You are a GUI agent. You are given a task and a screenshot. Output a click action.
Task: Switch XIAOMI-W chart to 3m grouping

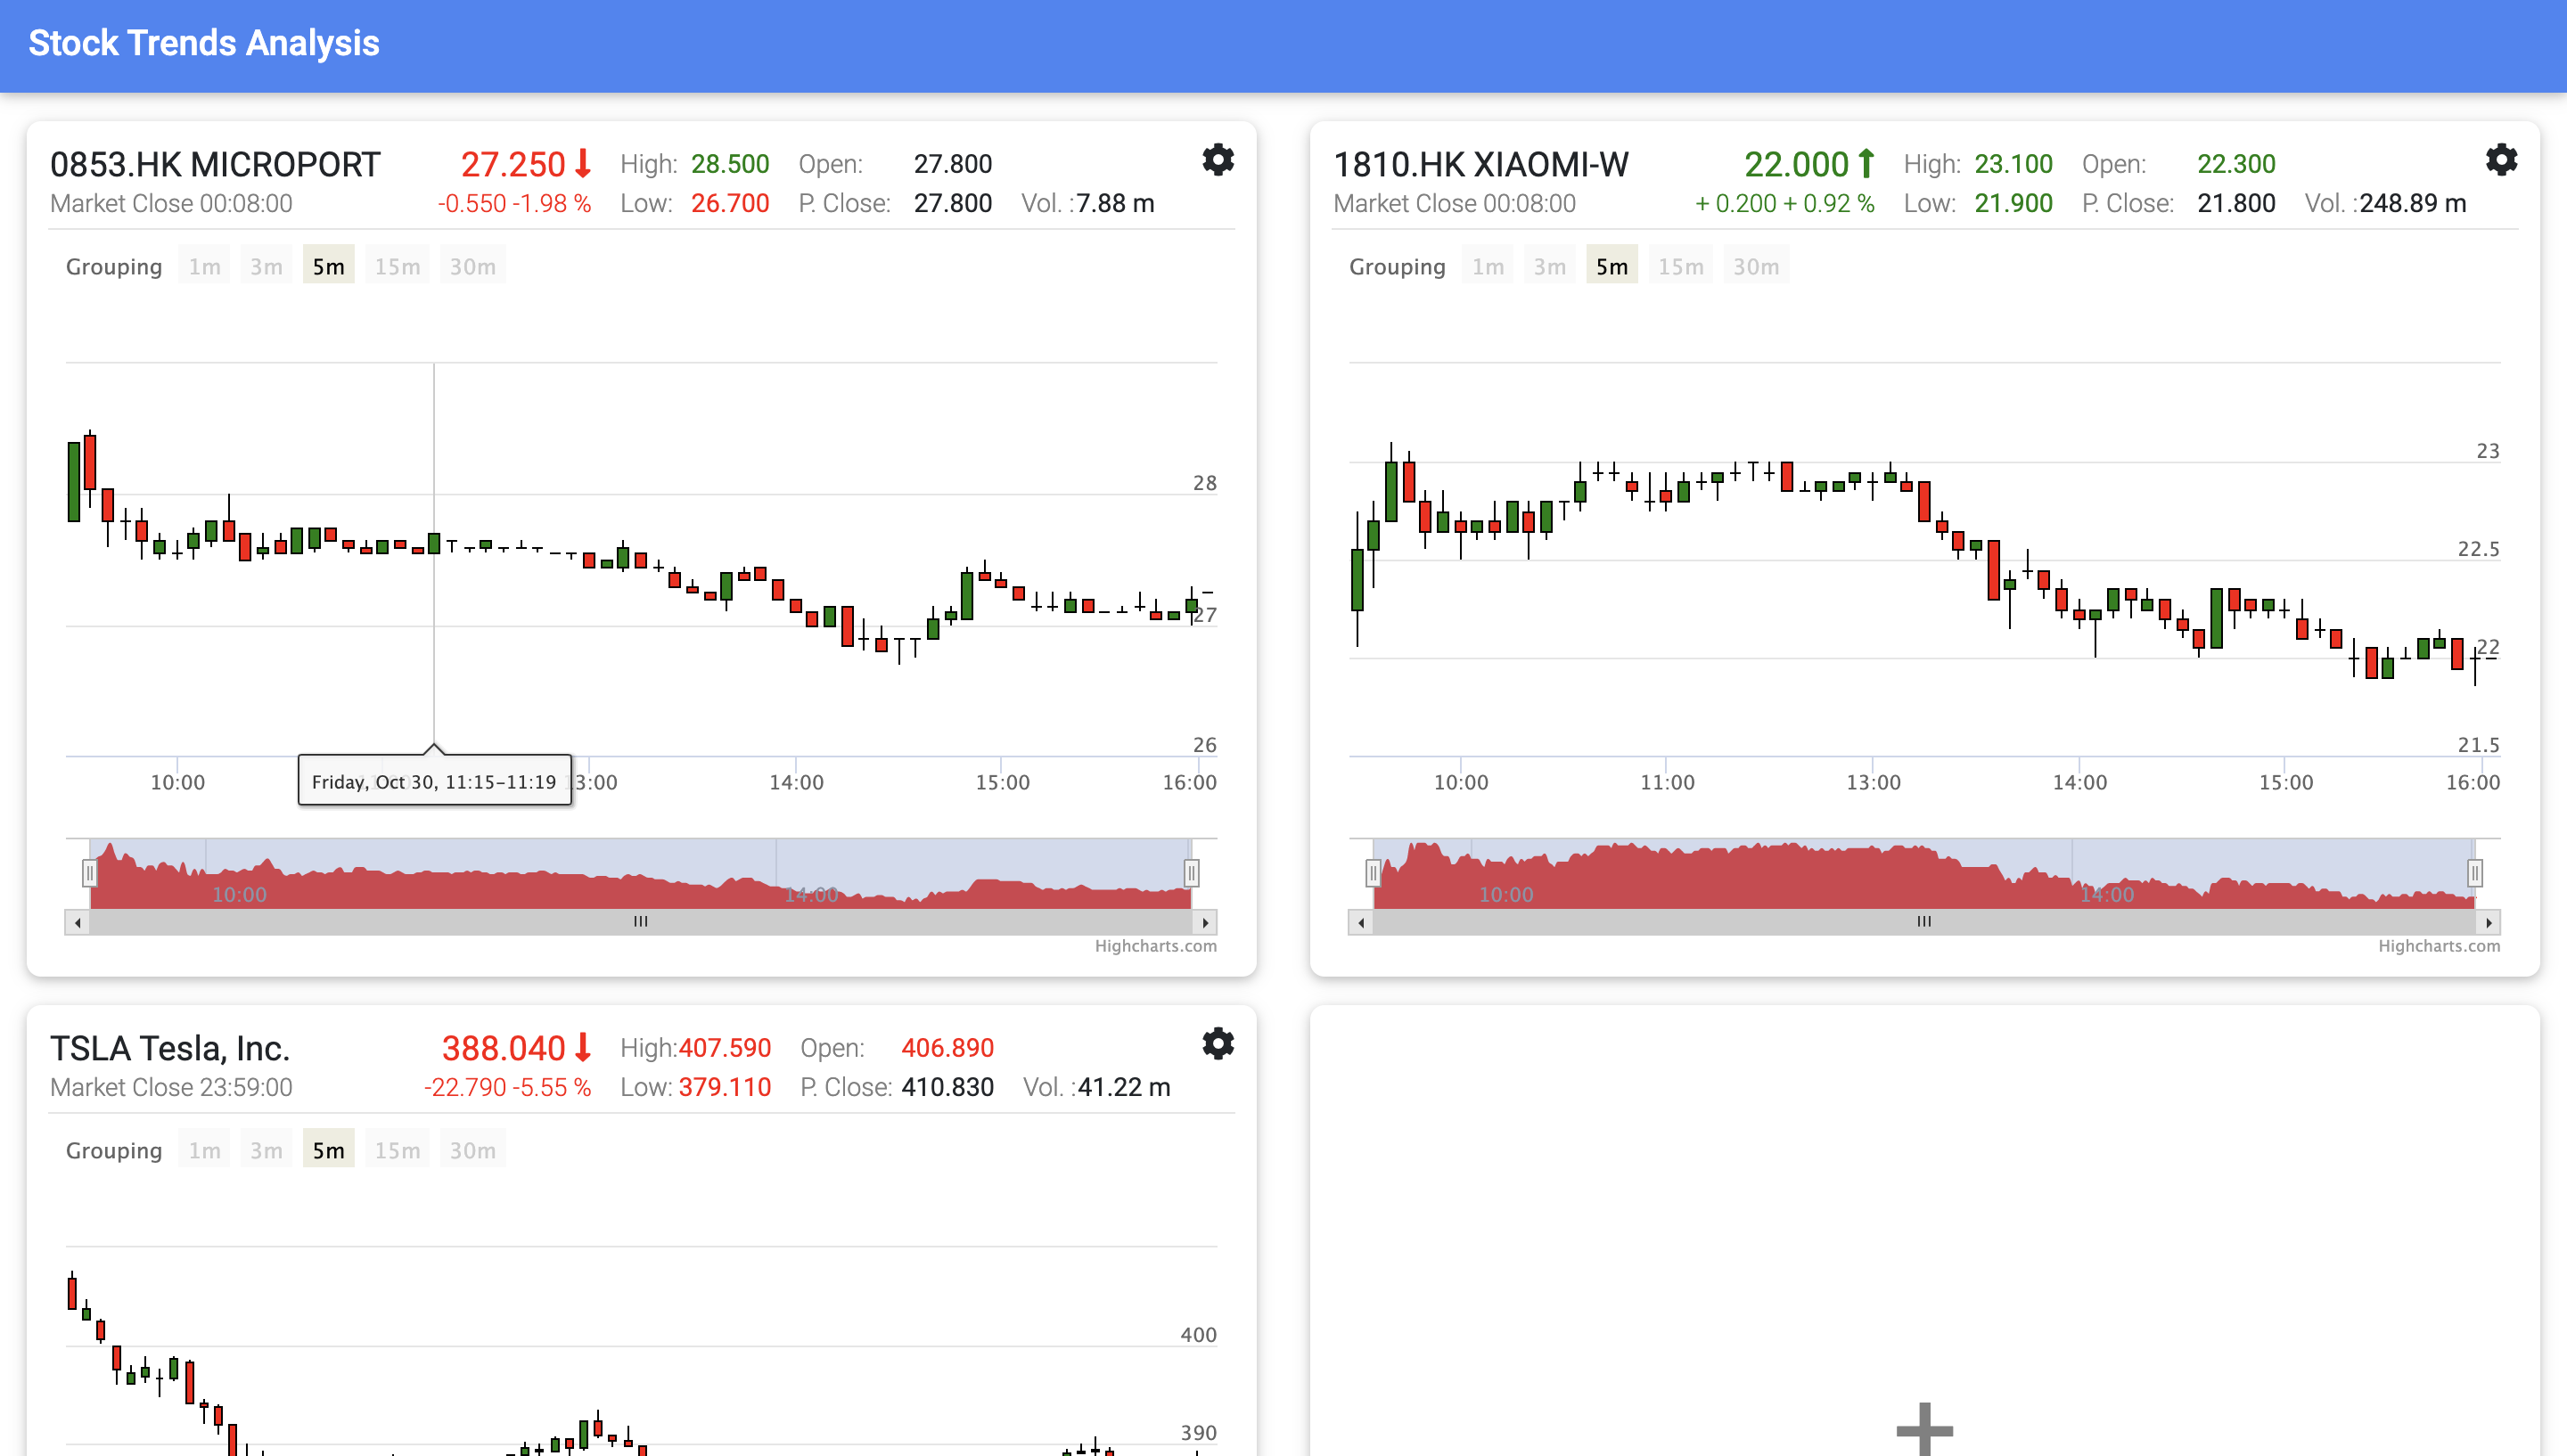(x=1549, y=266)
